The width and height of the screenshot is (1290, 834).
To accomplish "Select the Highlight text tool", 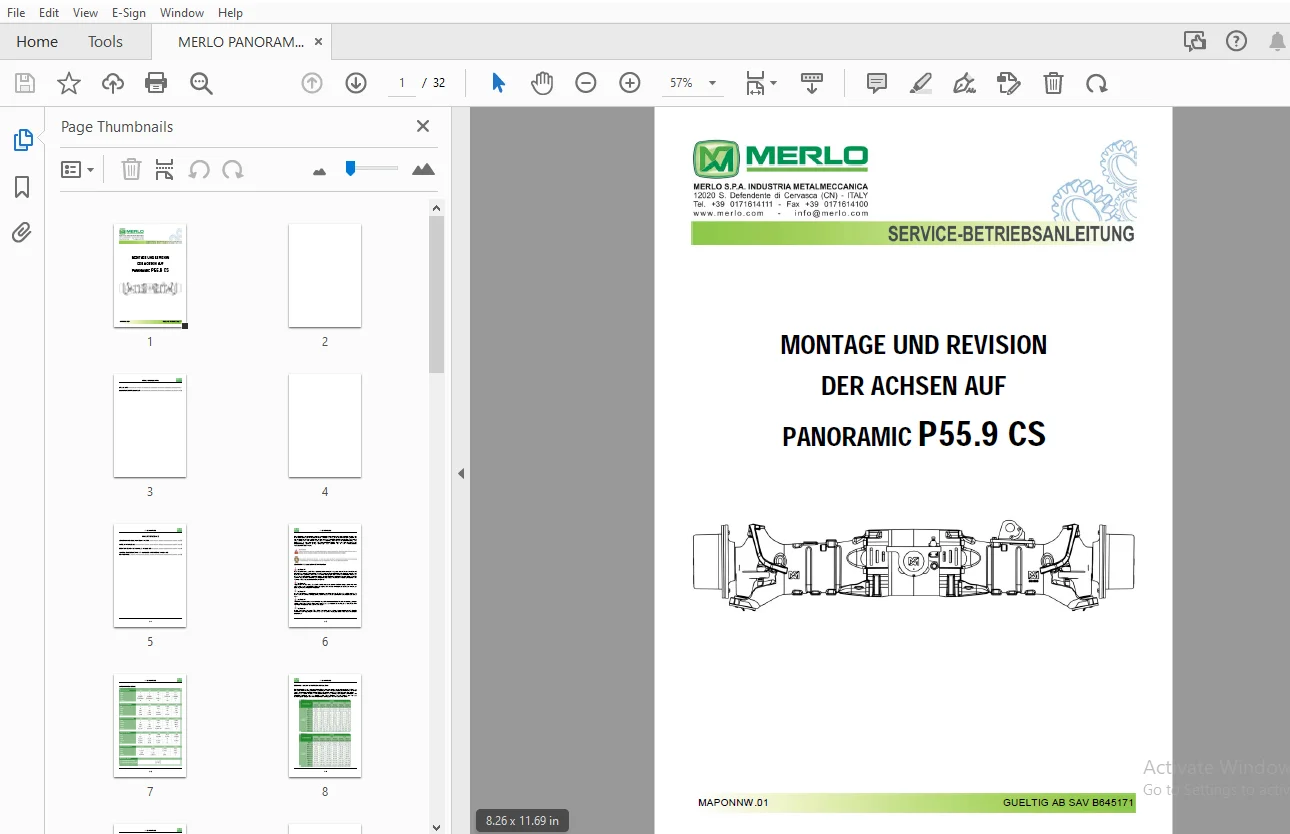I will (x=921, y=83).
